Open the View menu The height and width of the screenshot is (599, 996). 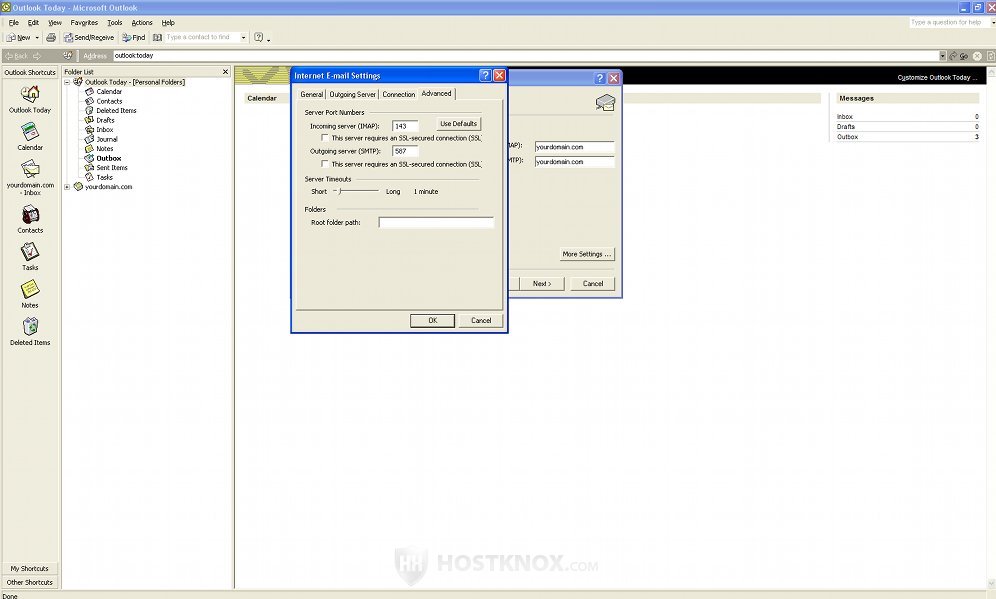point(55,22)
